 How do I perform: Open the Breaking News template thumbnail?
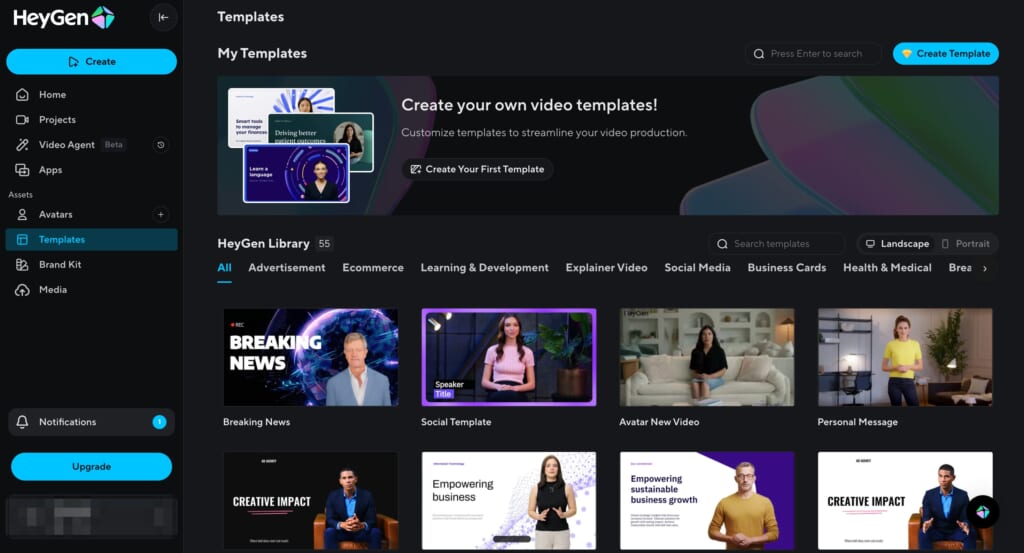[x=311, y=357]
